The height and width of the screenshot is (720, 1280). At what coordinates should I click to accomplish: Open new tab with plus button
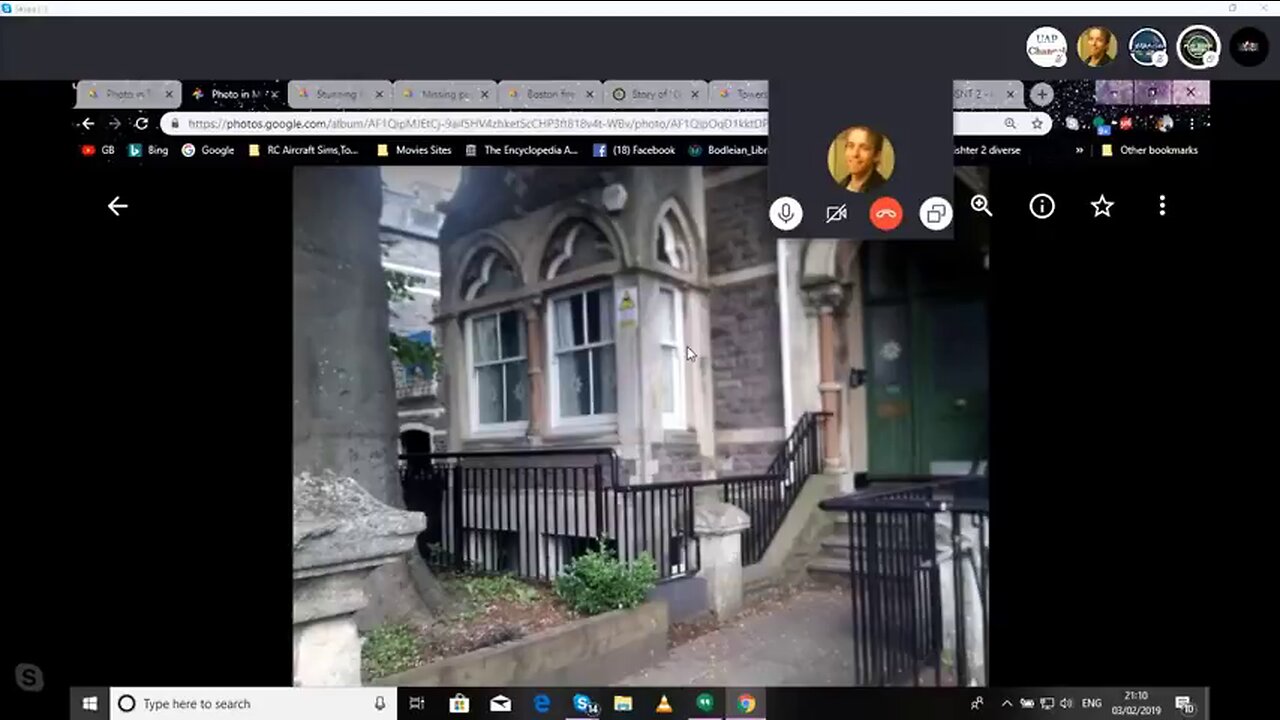point(1041,94)
